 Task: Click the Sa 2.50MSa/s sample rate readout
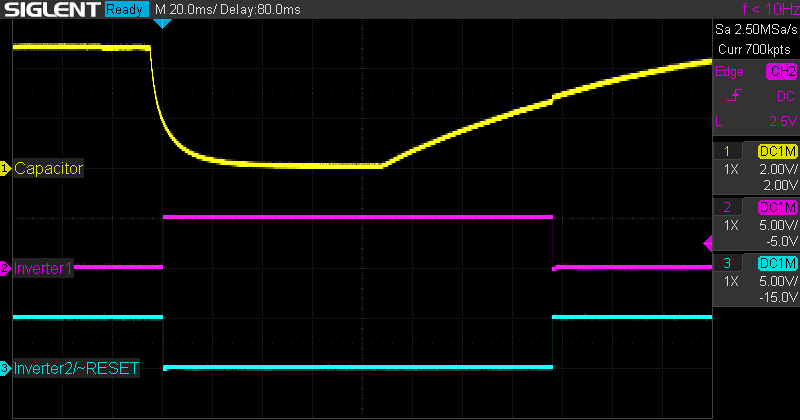[x=756, y=31]
